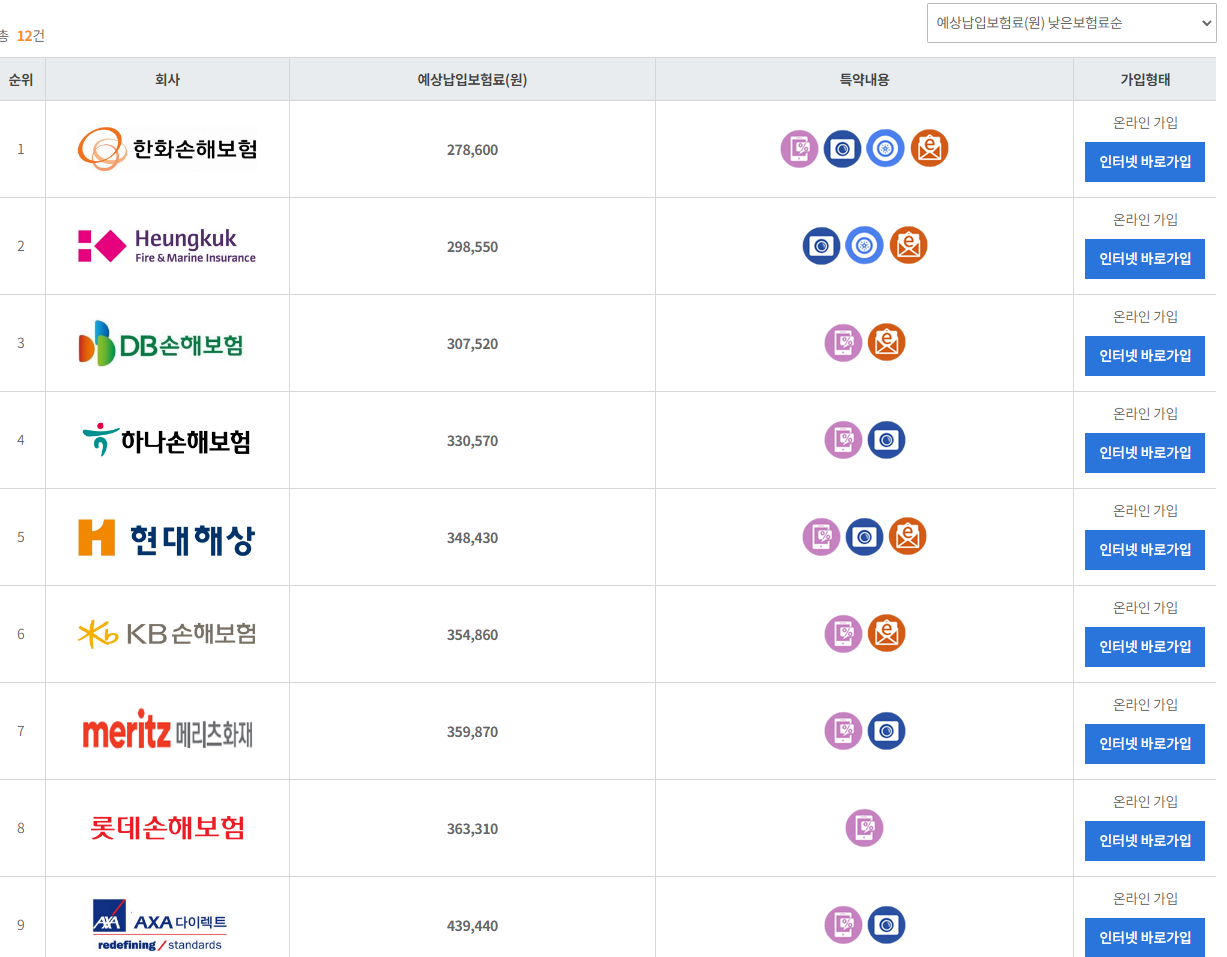Click 인터넷 바로가입 for KB손해보험
Viewport: 1227px width, 957px height.
coord(1145,647)
